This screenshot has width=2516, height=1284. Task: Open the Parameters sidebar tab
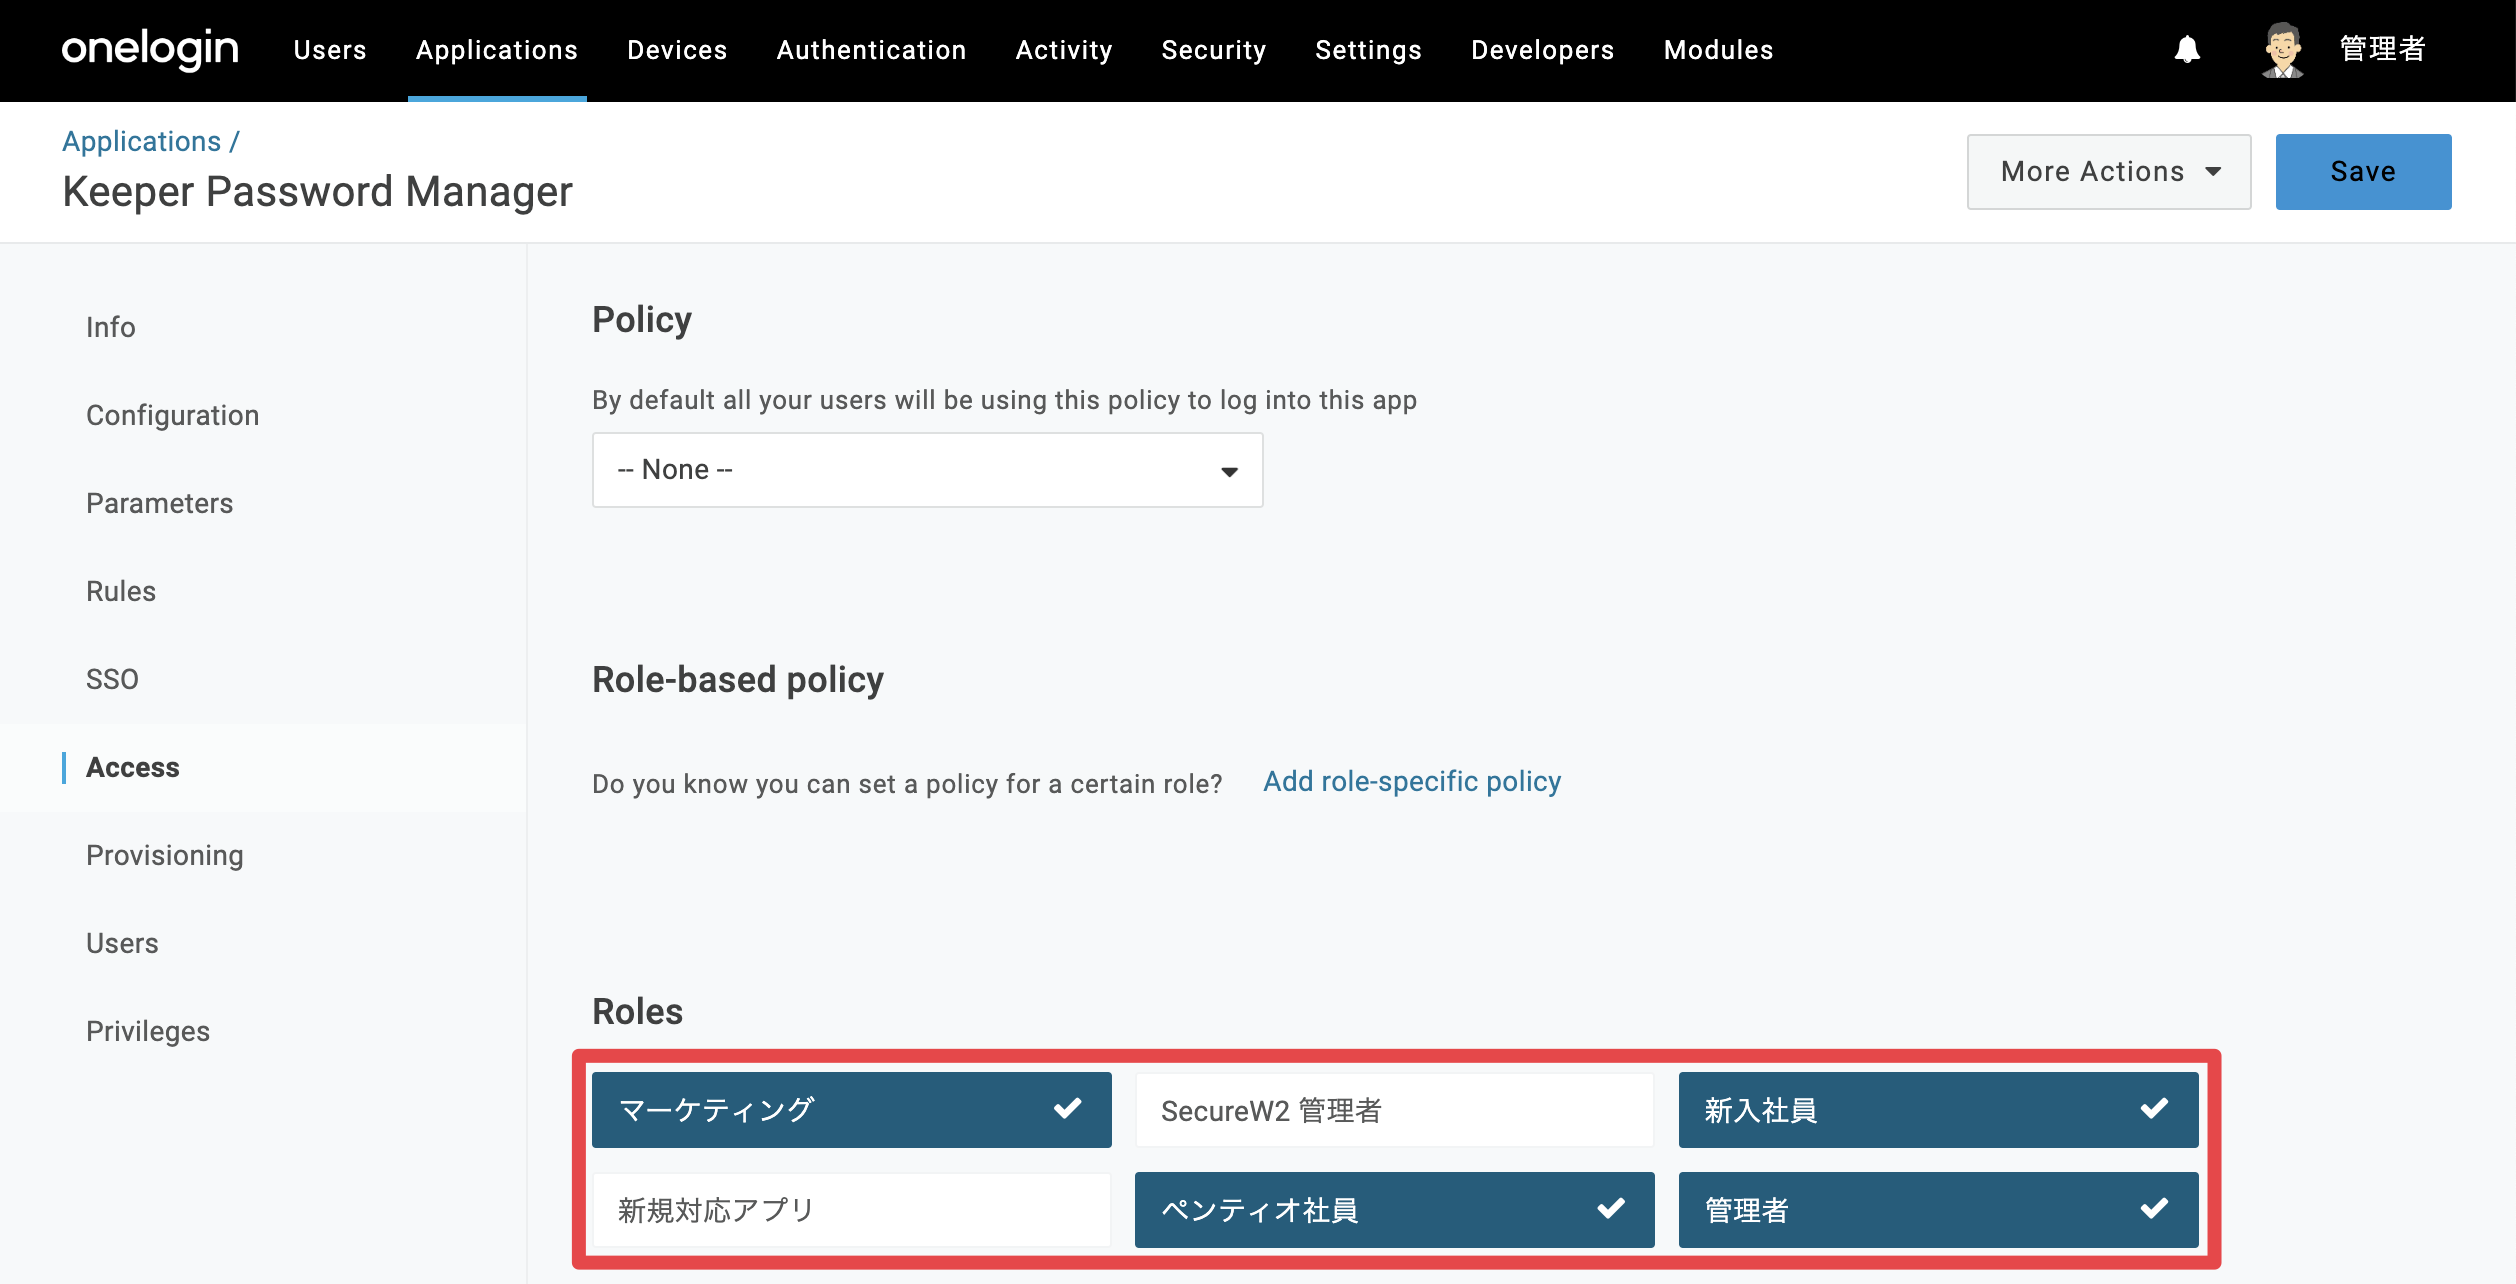[x=159, y=503]
